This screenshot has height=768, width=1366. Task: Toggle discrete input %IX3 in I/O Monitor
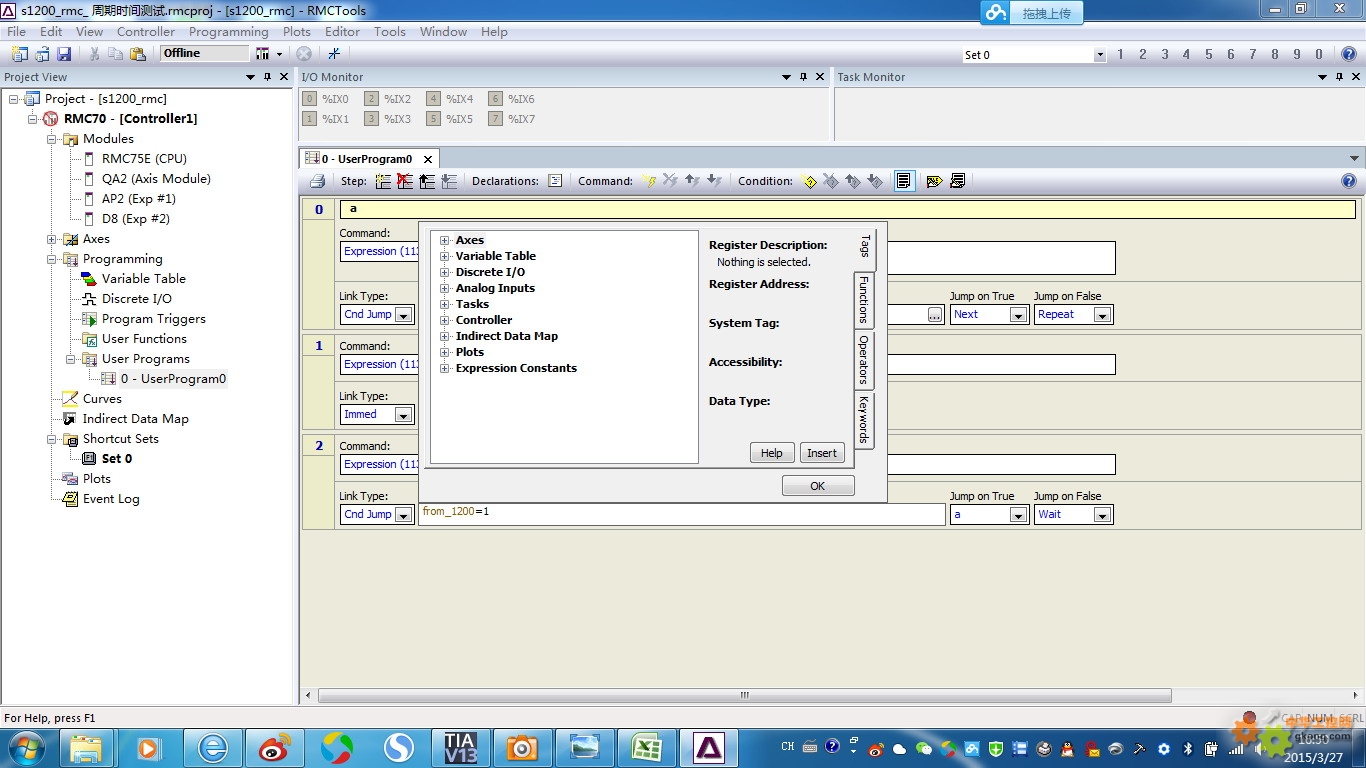tap(372, 119)
